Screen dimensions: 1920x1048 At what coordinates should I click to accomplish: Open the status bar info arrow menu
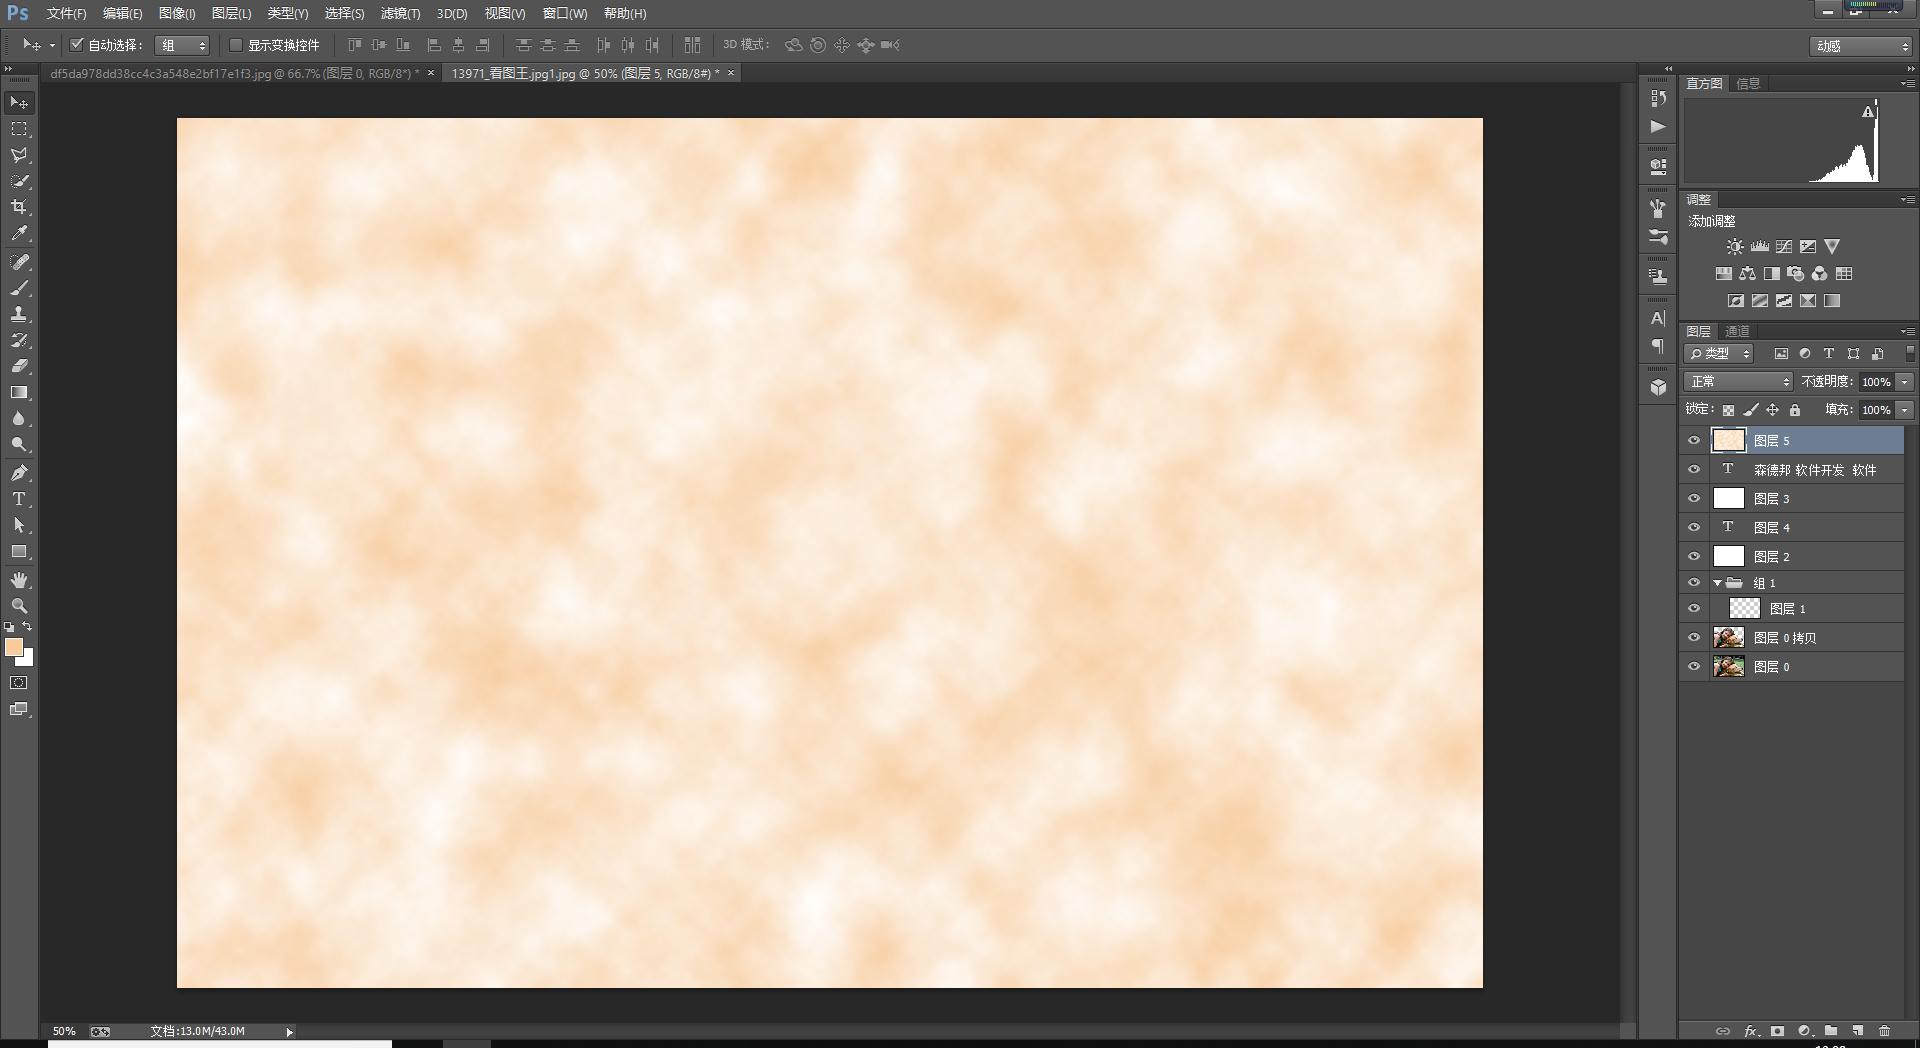coord(290,1032)
